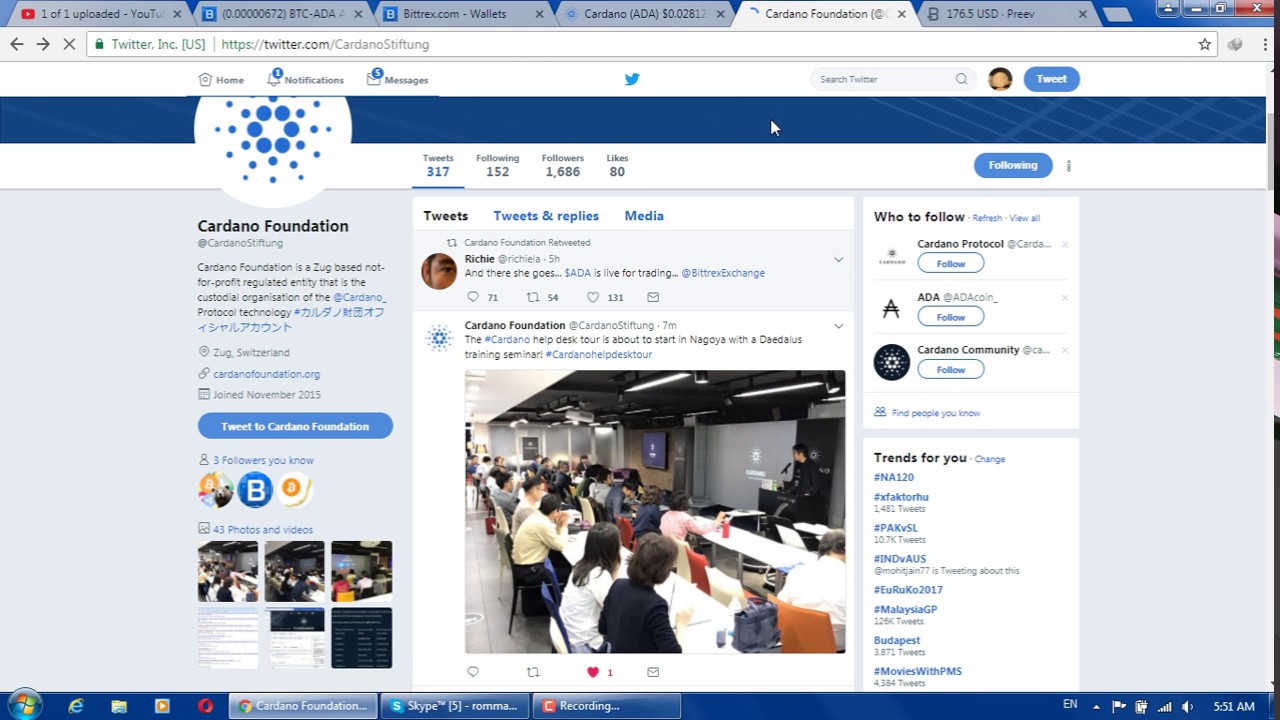This screenshot has width=1280, height=720.
Task: Click Find people you know
Action: pyautogui.click(x=935, y=413)
